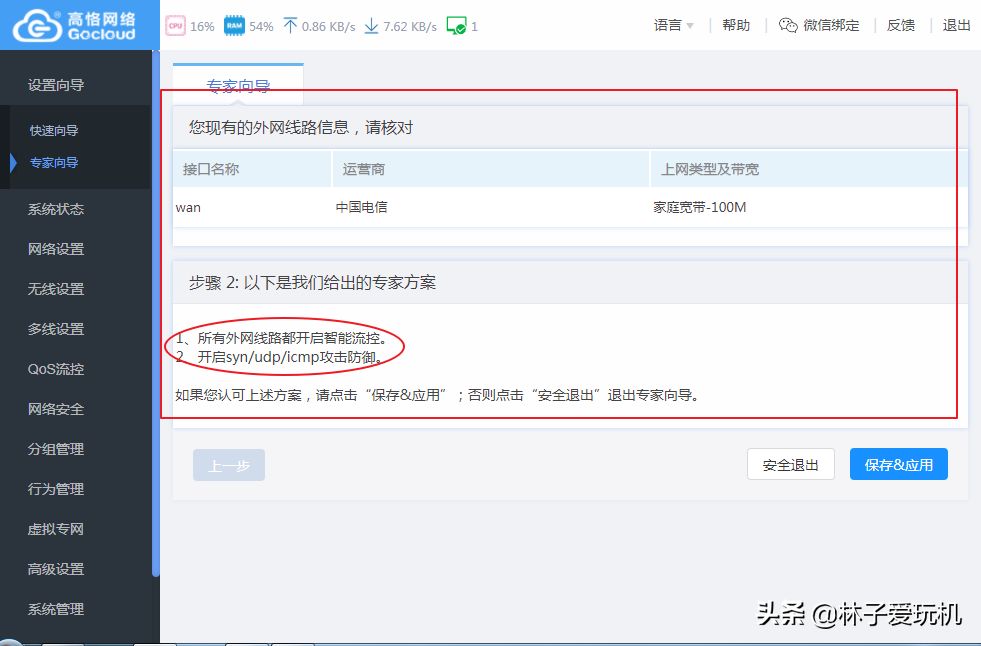
Task: Open 分组管理 menu
Action: pos(56,449)
